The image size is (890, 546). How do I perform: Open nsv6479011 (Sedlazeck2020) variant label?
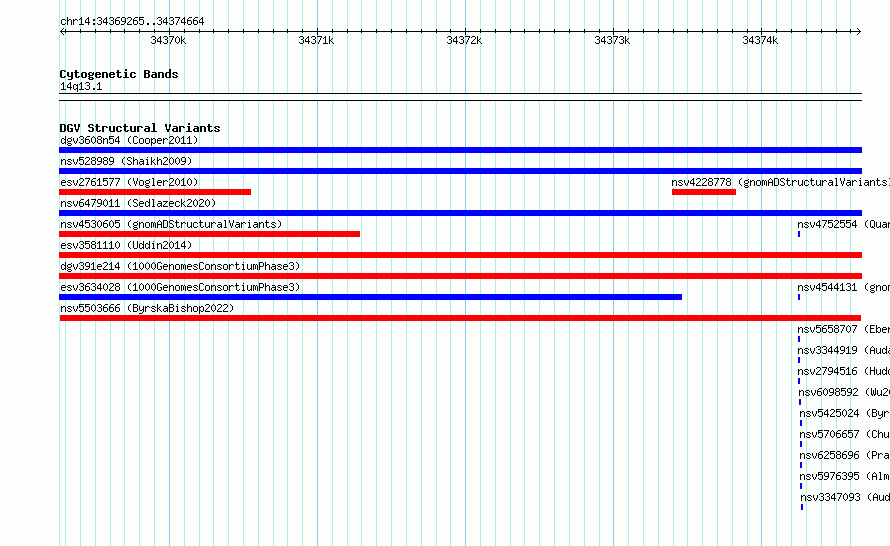138,203
